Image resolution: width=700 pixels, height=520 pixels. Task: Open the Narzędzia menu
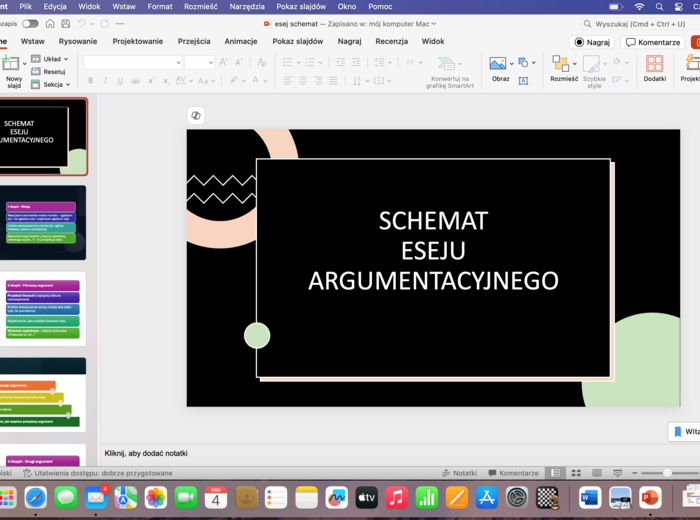(247, 7)
